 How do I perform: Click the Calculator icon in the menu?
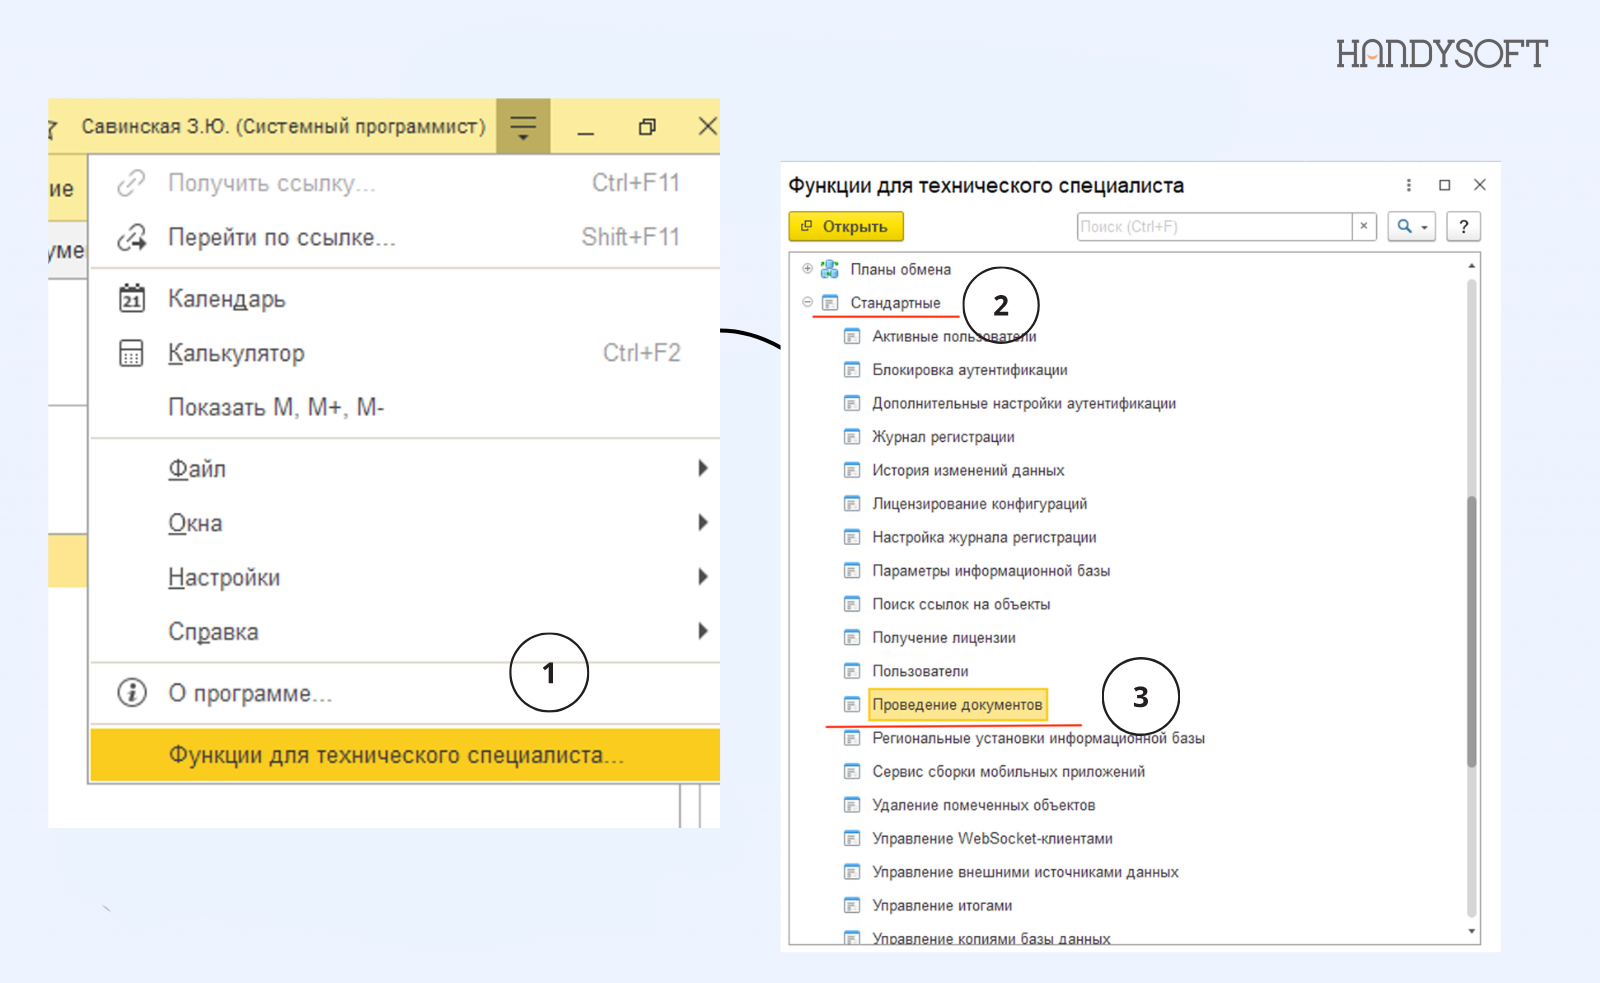pyautogui.click(x=132, y=353)
